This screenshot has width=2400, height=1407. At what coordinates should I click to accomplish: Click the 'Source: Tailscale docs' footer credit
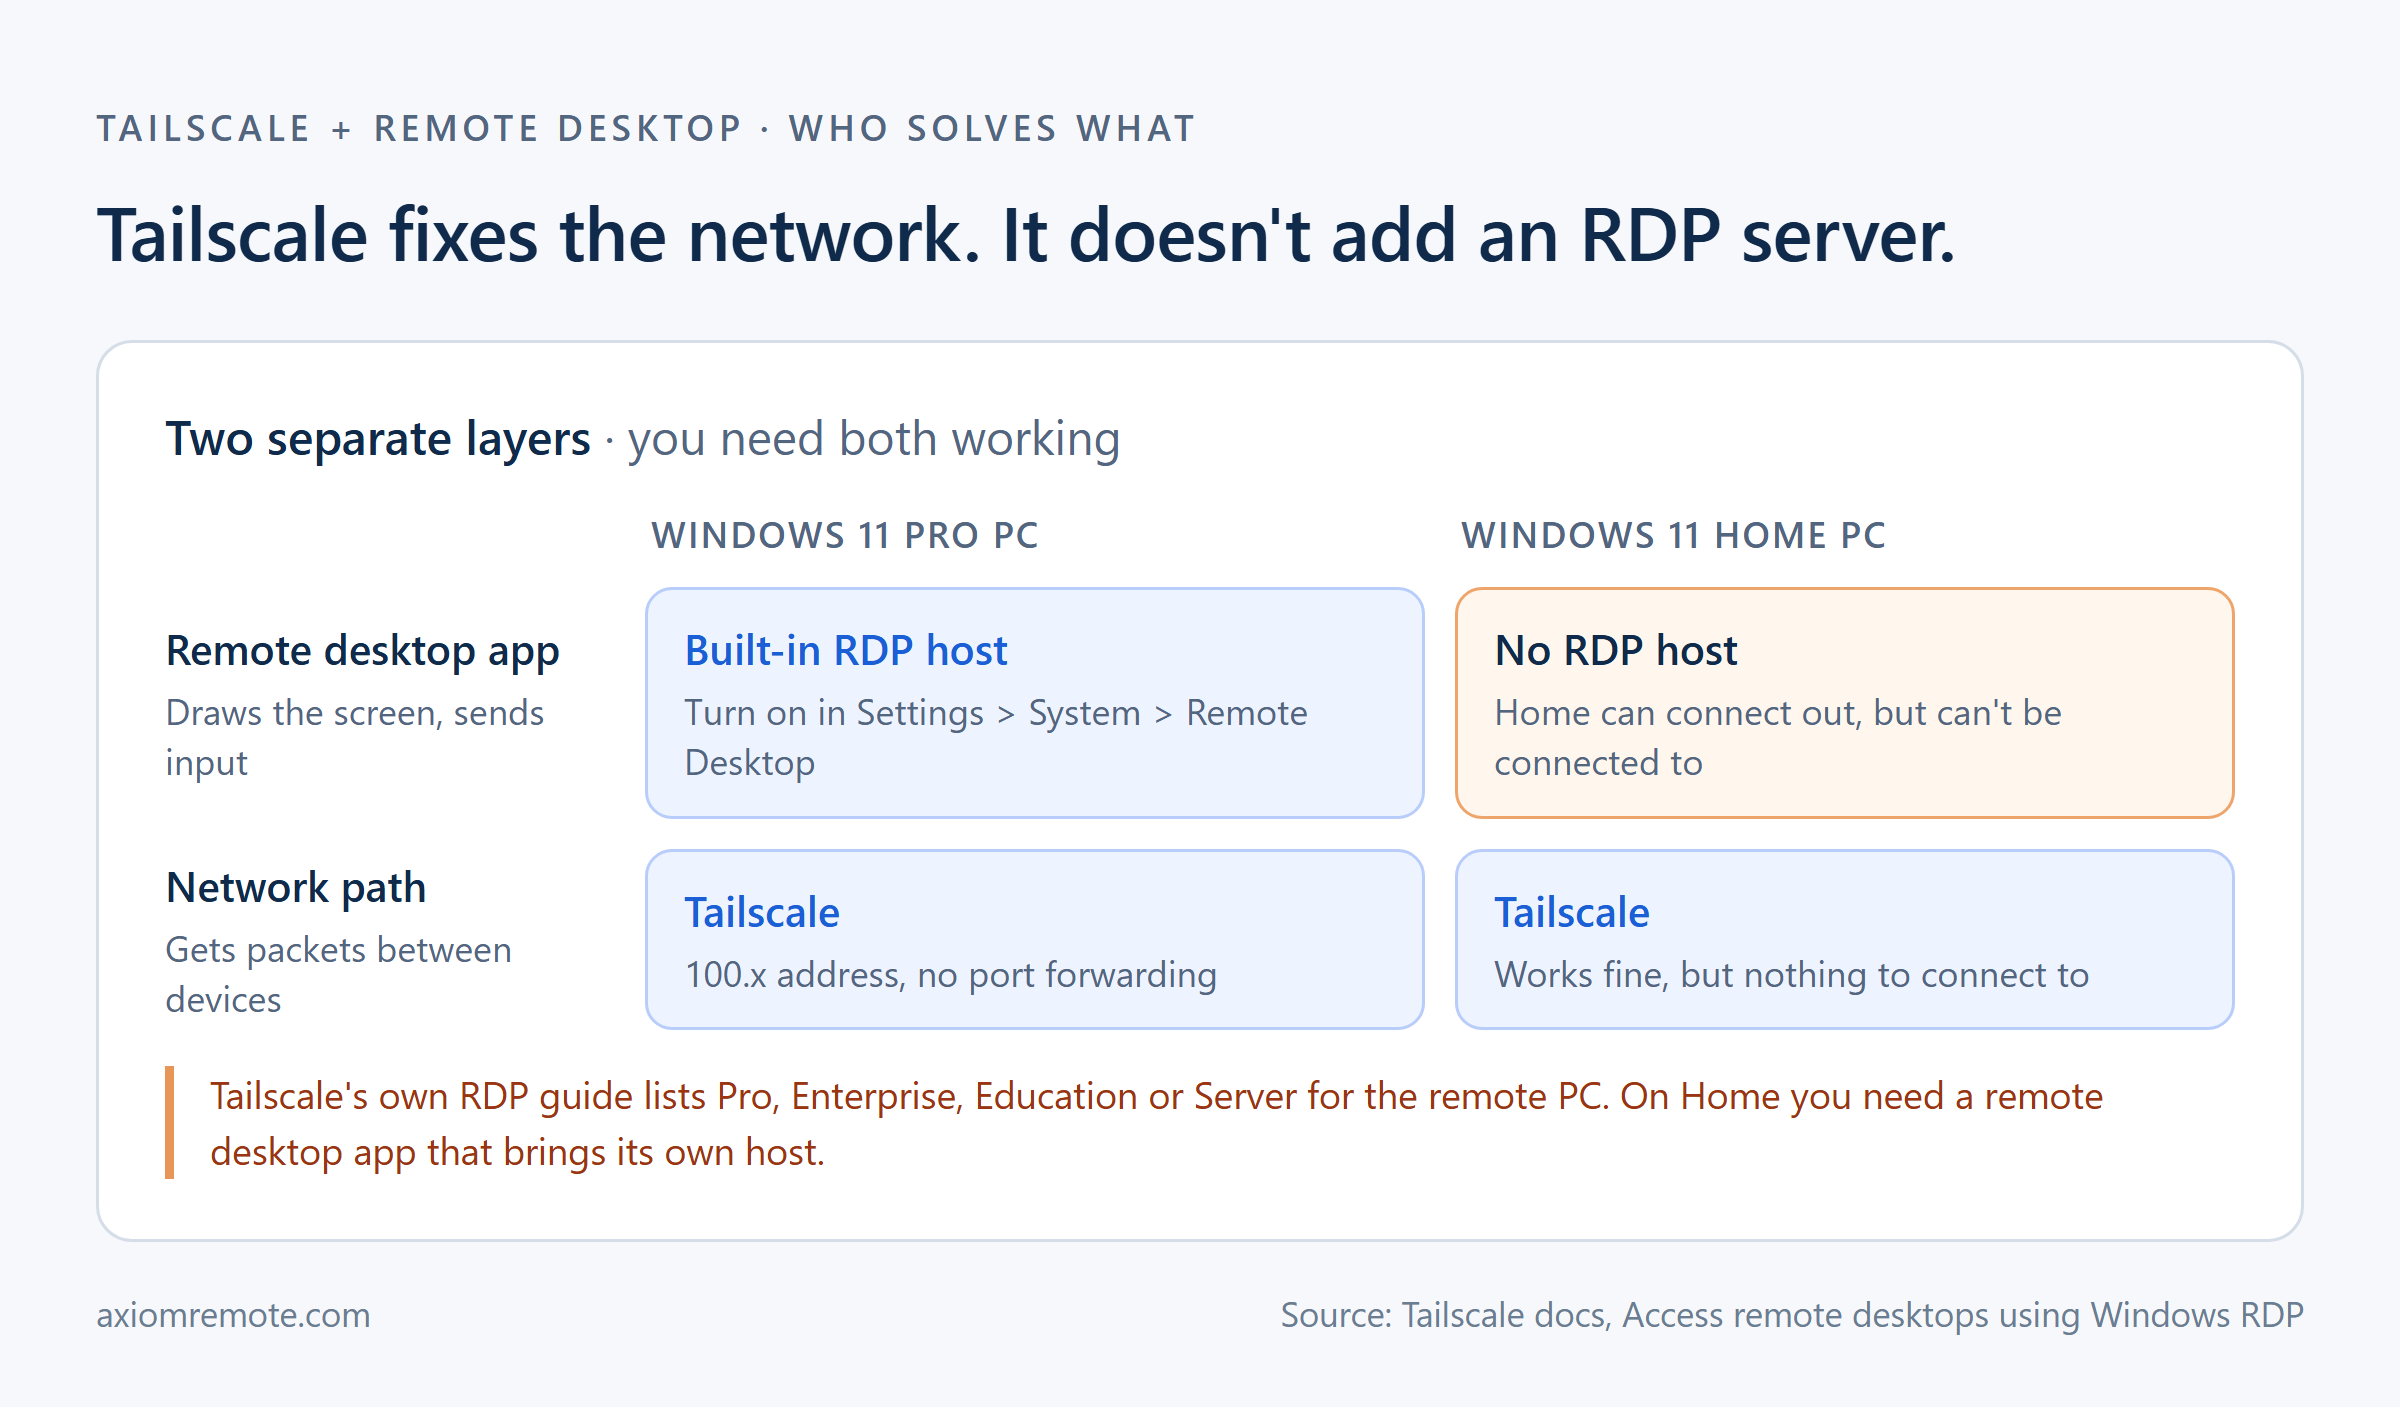coord(1792,1315)
